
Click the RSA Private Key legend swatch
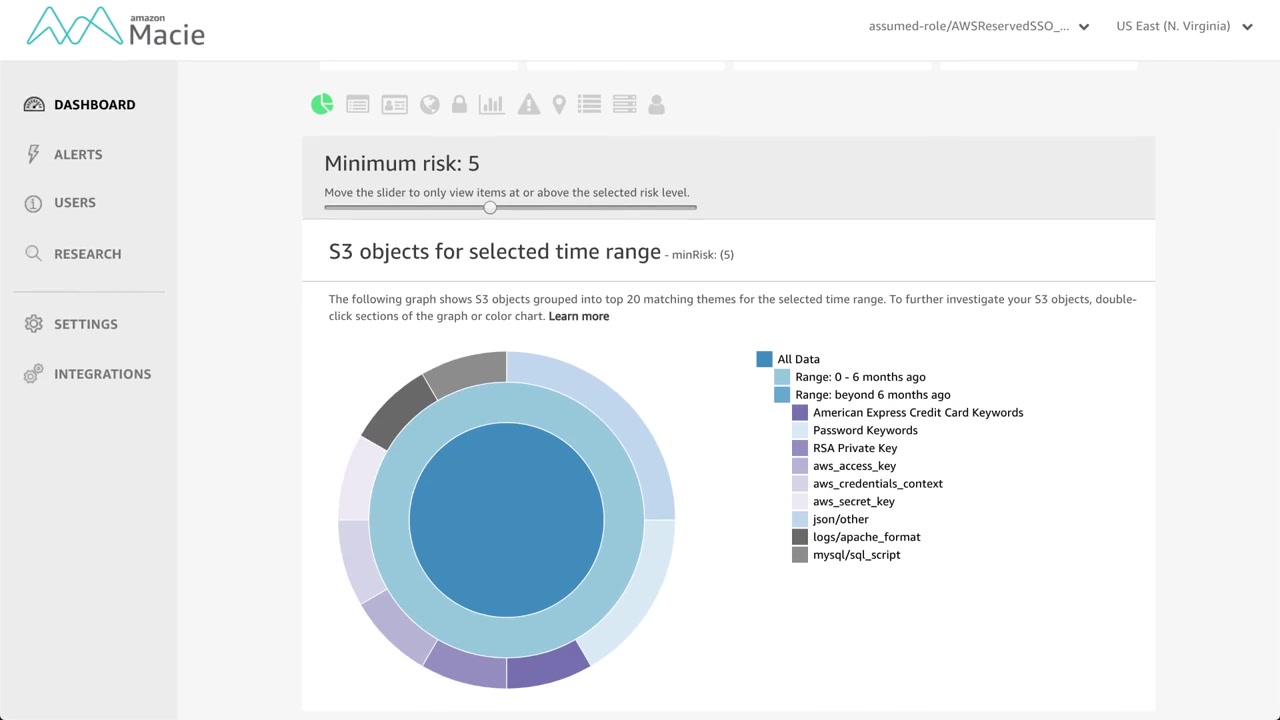tap(800, 448)
